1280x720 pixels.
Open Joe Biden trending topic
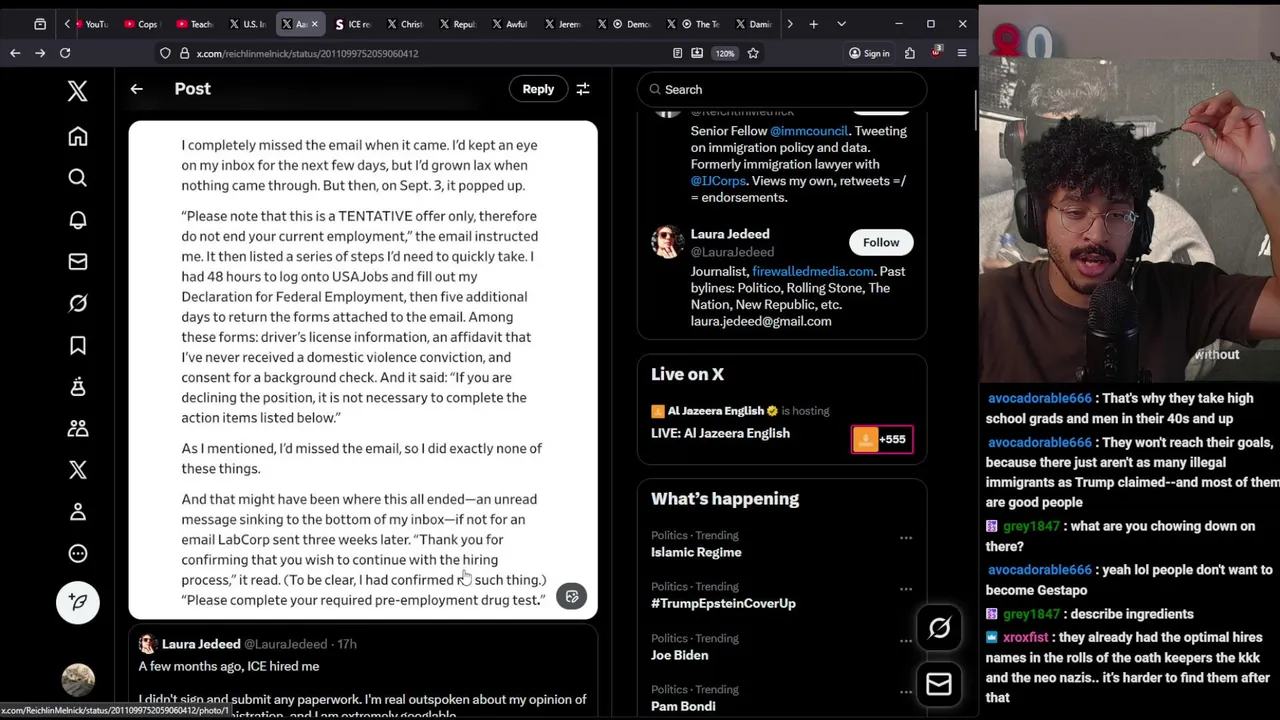[x=679, y=655]
